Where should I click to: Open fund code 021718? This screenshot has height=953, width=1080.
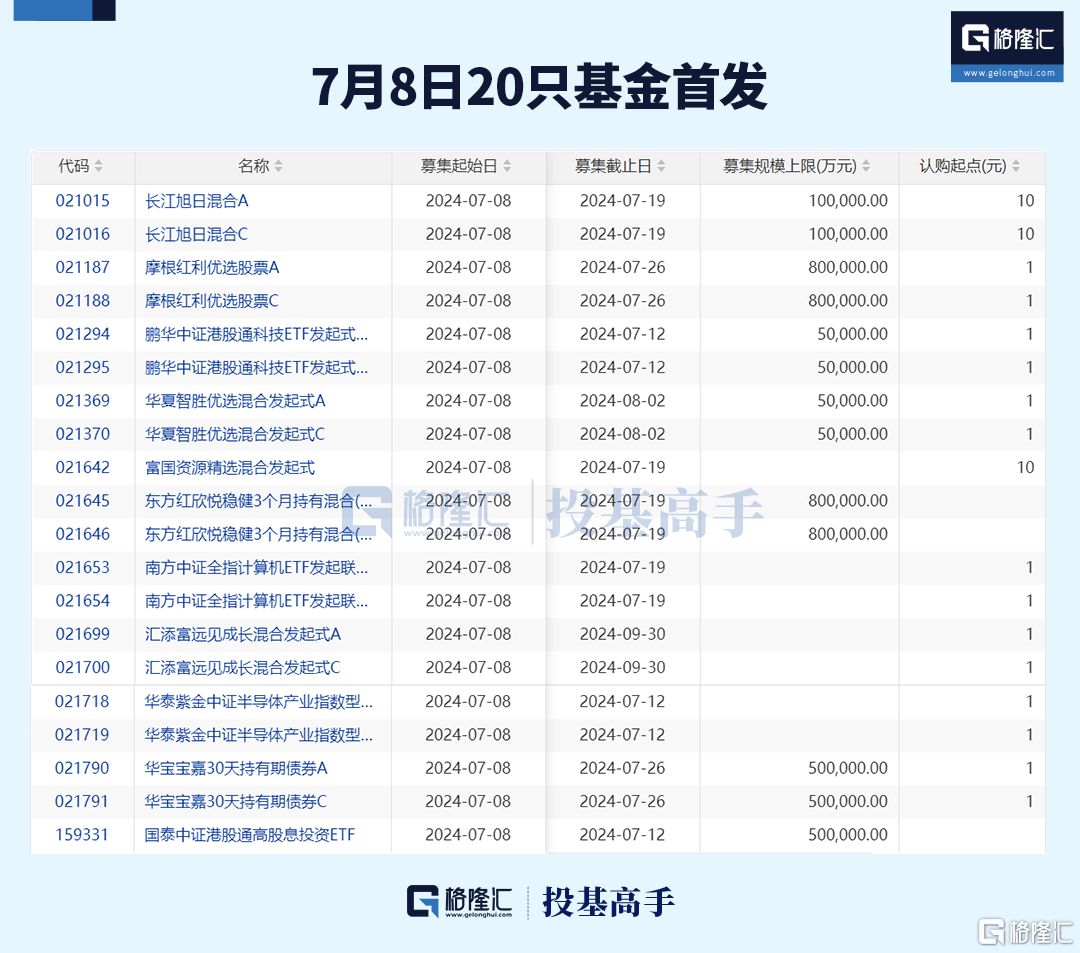(x=82, y=702)
